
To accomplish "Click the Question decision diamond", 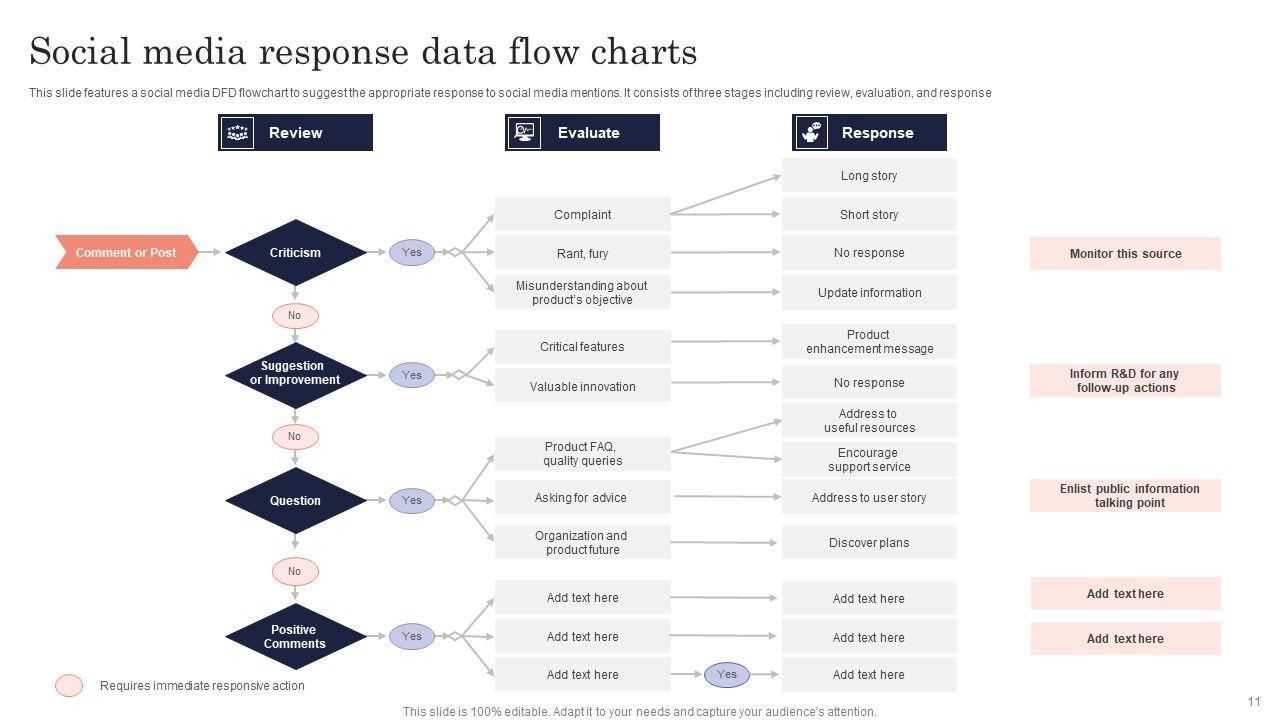I will point(295,500).
